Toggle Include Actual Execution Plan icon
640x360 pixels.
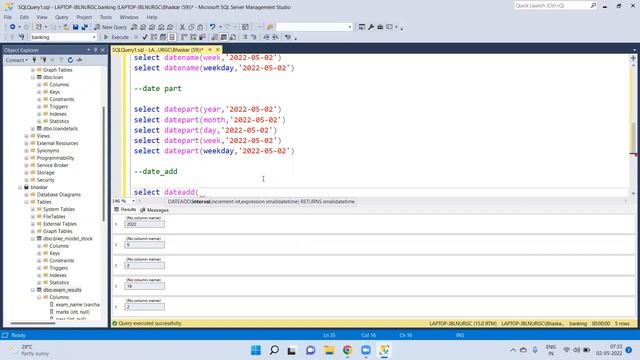pyautogui.click(x=184, y=37)
